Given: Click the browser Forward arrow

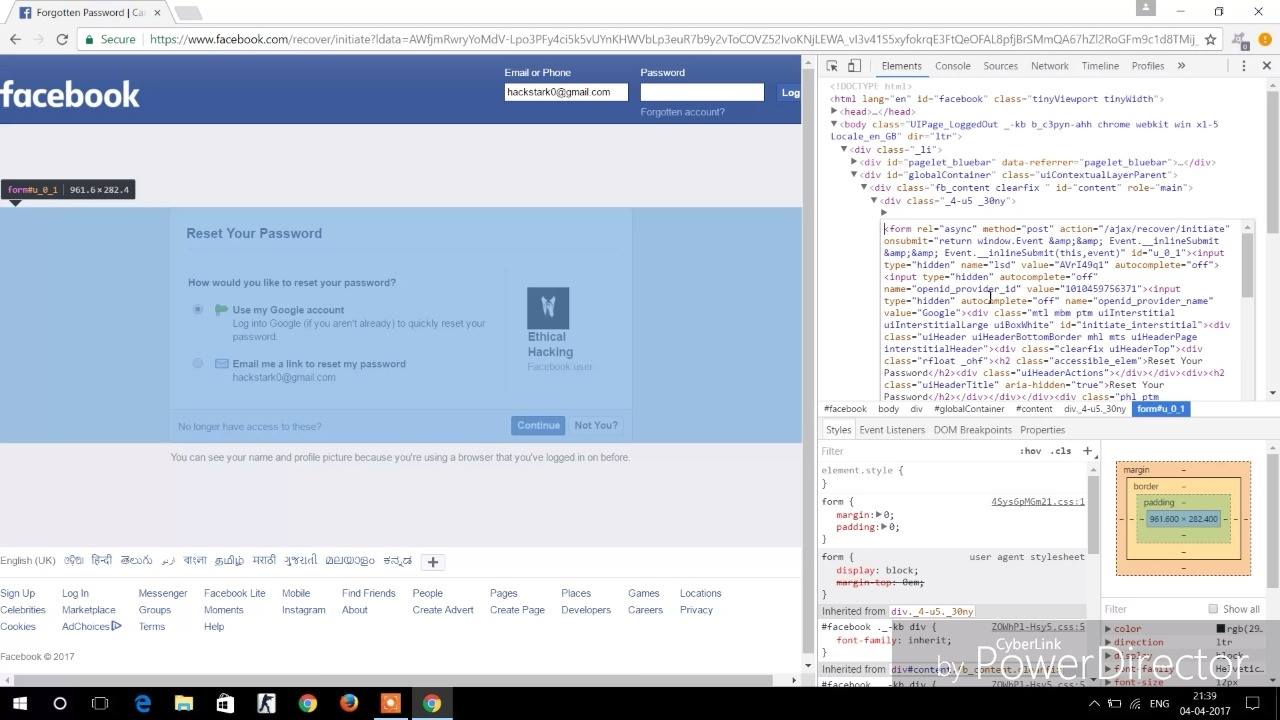Looking at the screenshot, I should [x=38, y=39].
